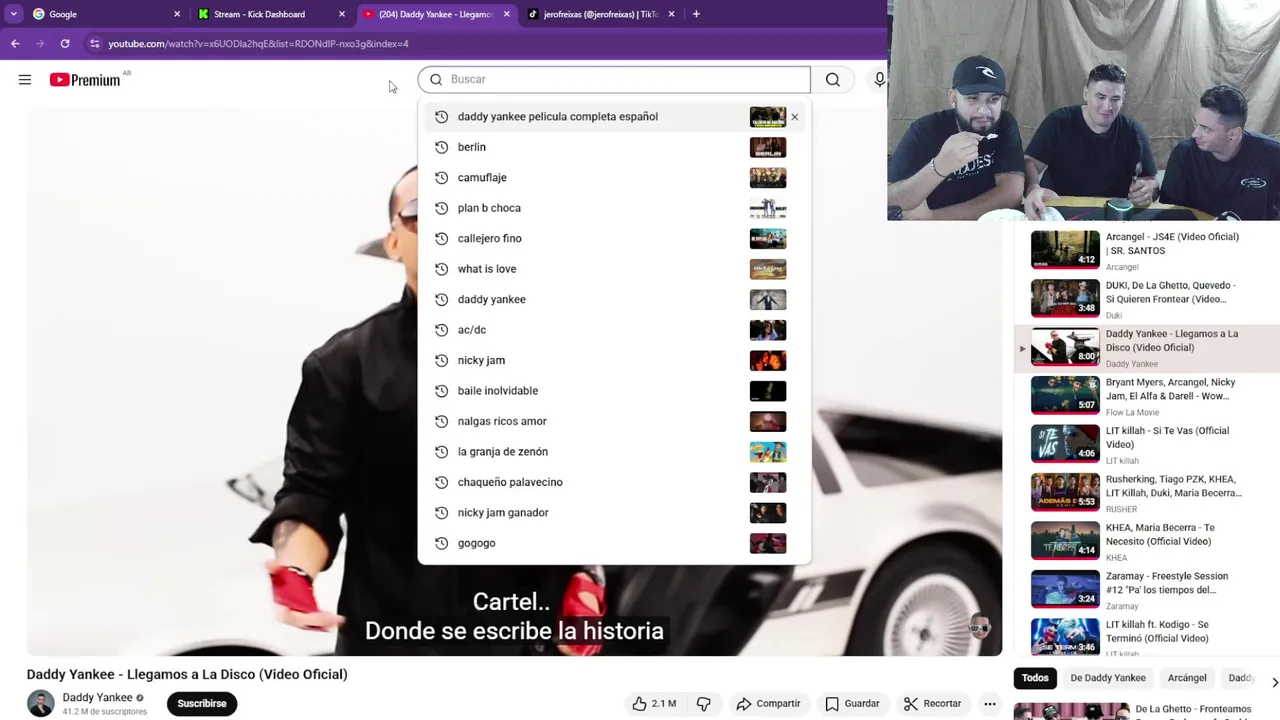Image resolution: width=1280 pixels, height=720 pixels.
Task: Click the thumbnail beside 'la granja de zenón'
Action: 768,452
